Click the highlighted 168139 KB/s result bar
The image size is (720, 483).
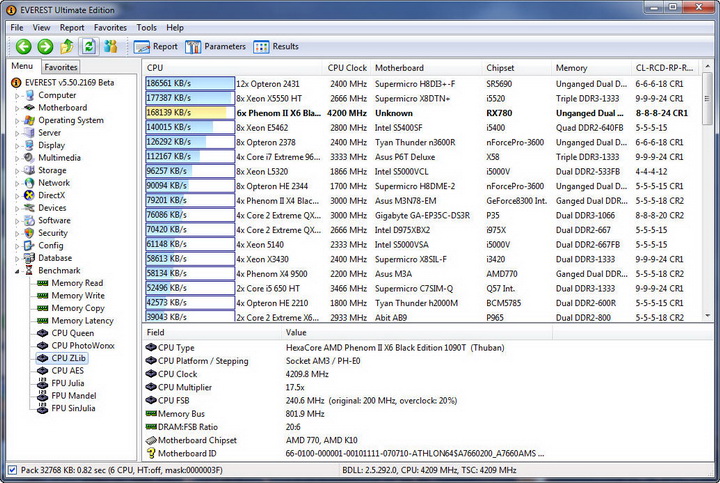tap(190, 112)
